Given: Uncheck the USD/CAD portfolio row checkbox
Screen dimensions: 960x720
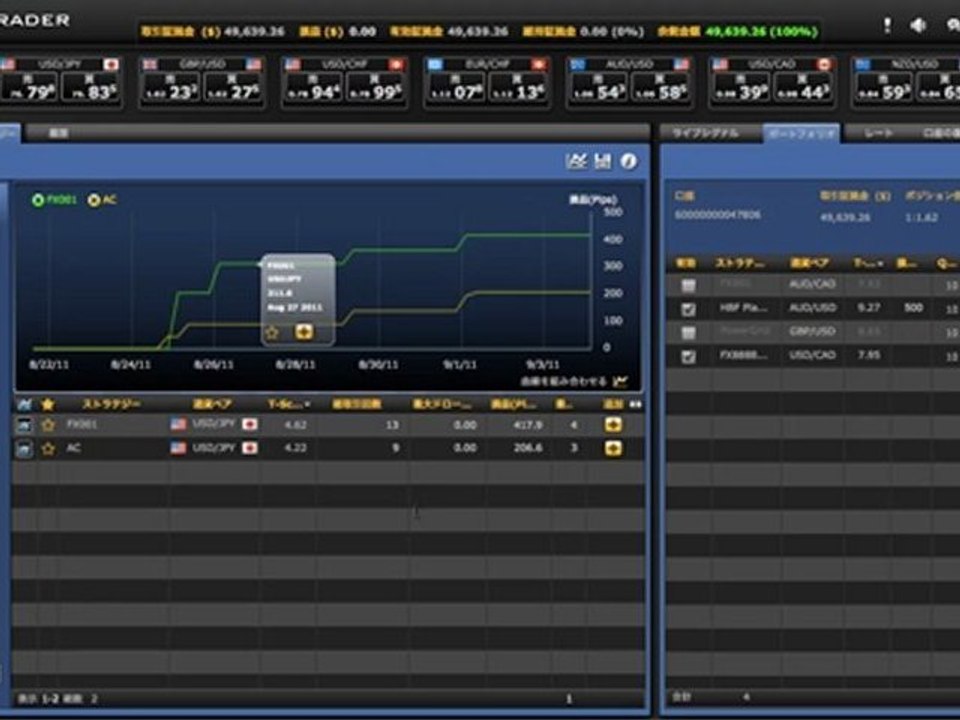Looking at the screenshot, I should [688, 356].
